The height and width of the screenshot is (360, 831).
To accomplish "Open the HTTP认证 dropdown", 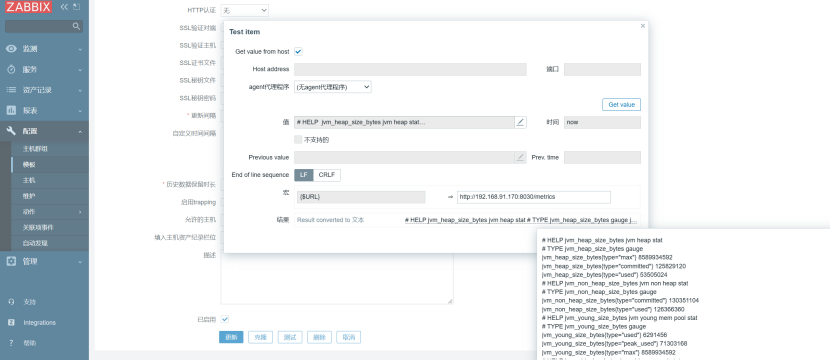I will [x=244, y=10].
